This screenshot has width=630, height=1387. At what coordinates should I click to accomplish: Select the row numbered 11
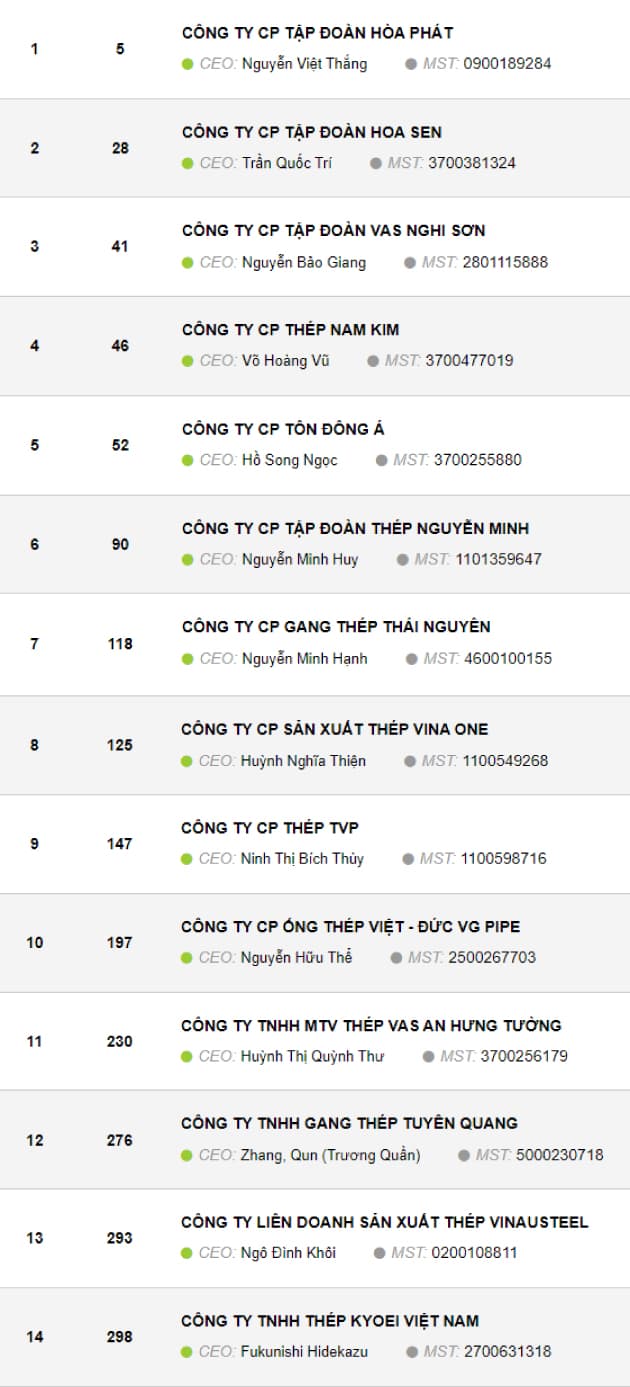coord(315,1041)
